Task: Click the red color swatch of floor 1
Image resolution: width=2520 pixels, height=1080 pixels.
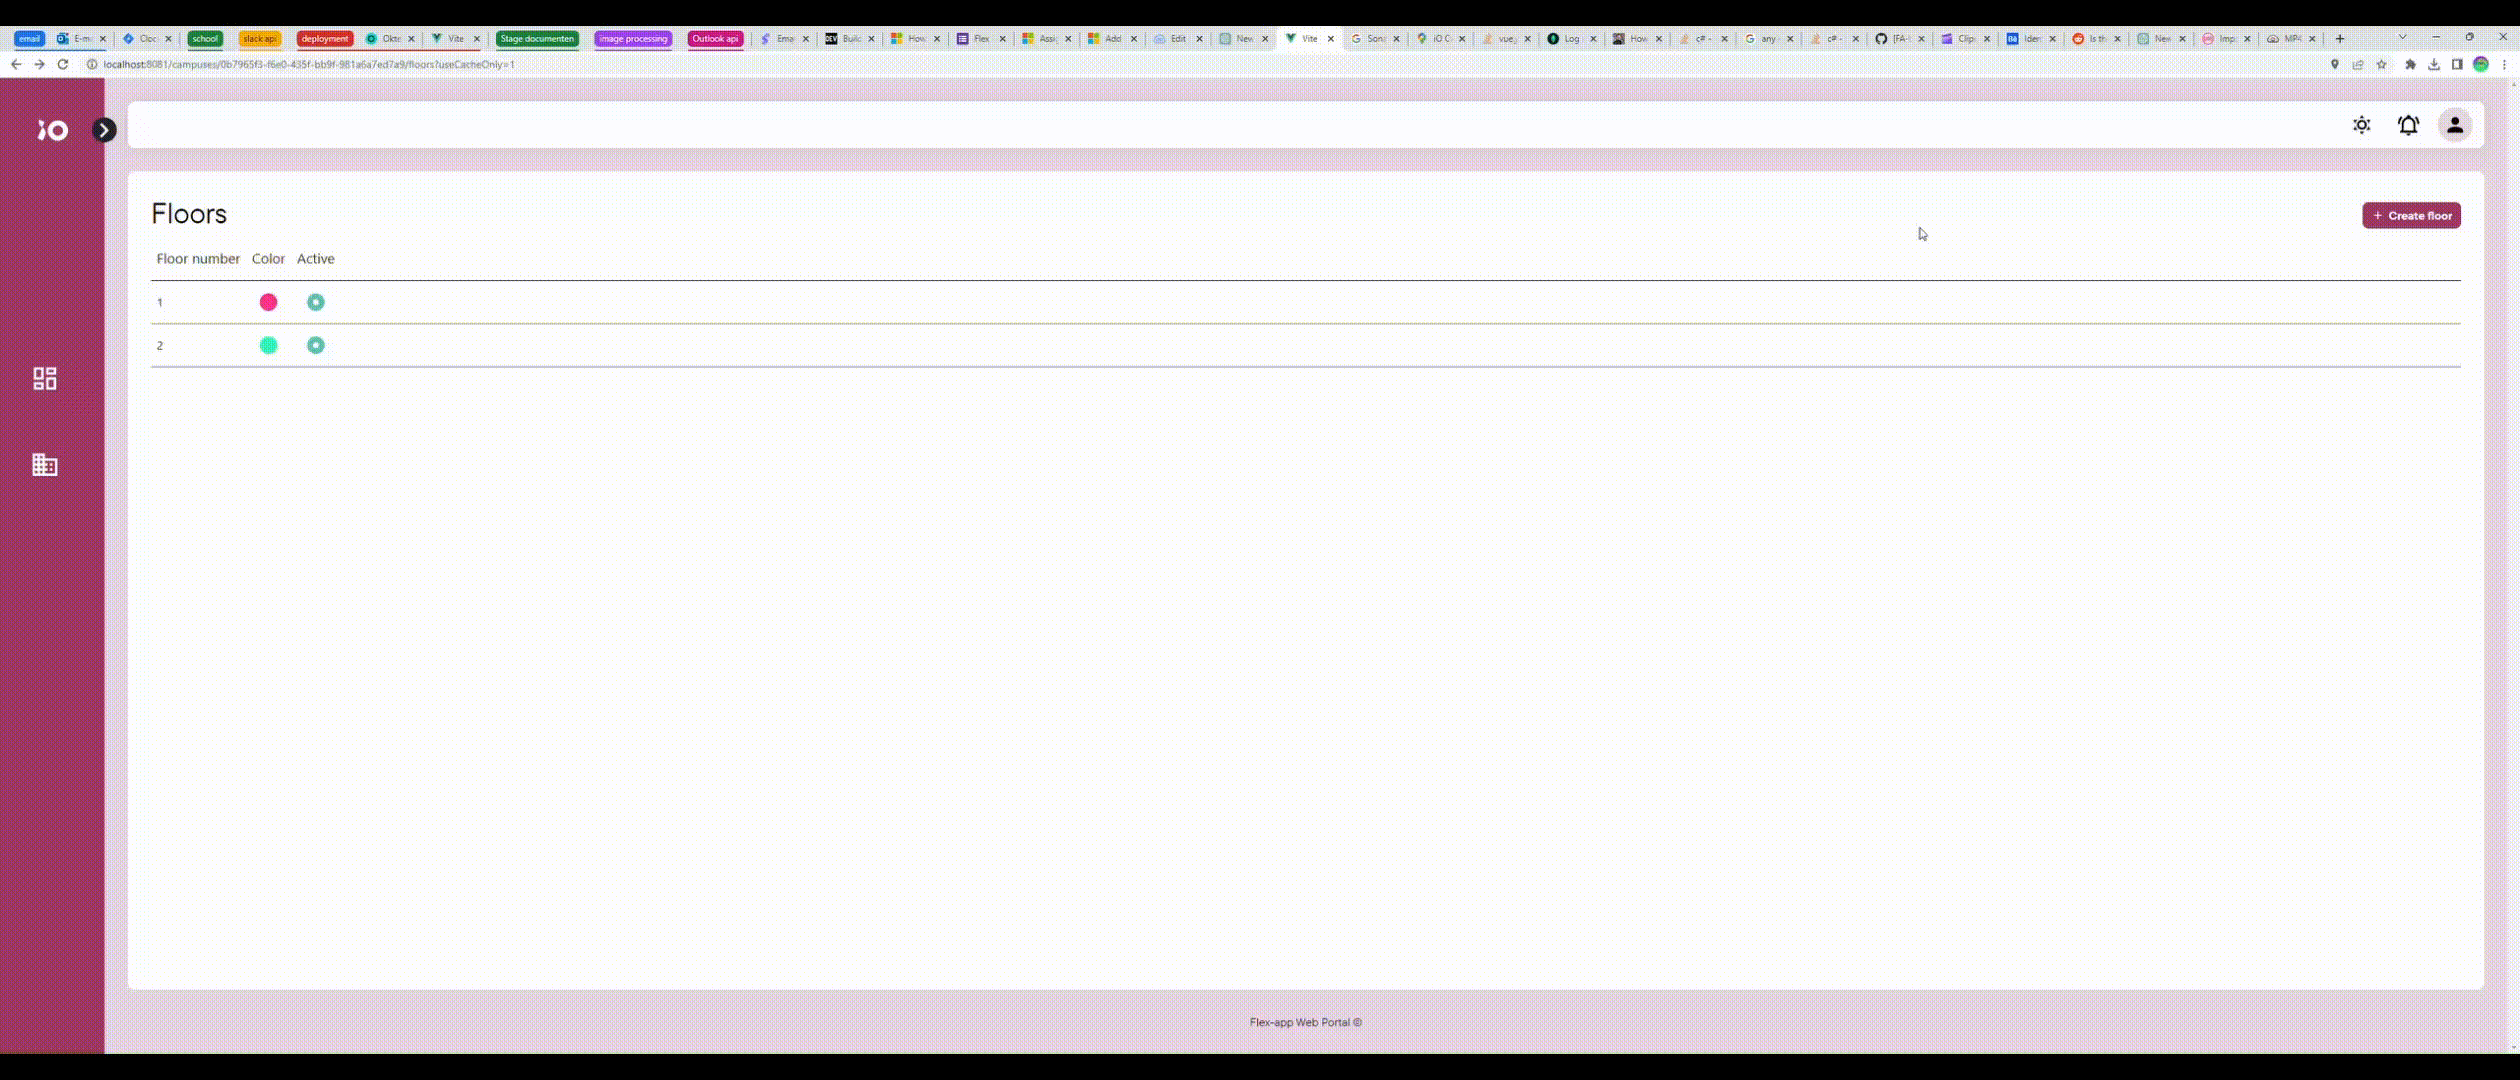Action: pos(268,302)
